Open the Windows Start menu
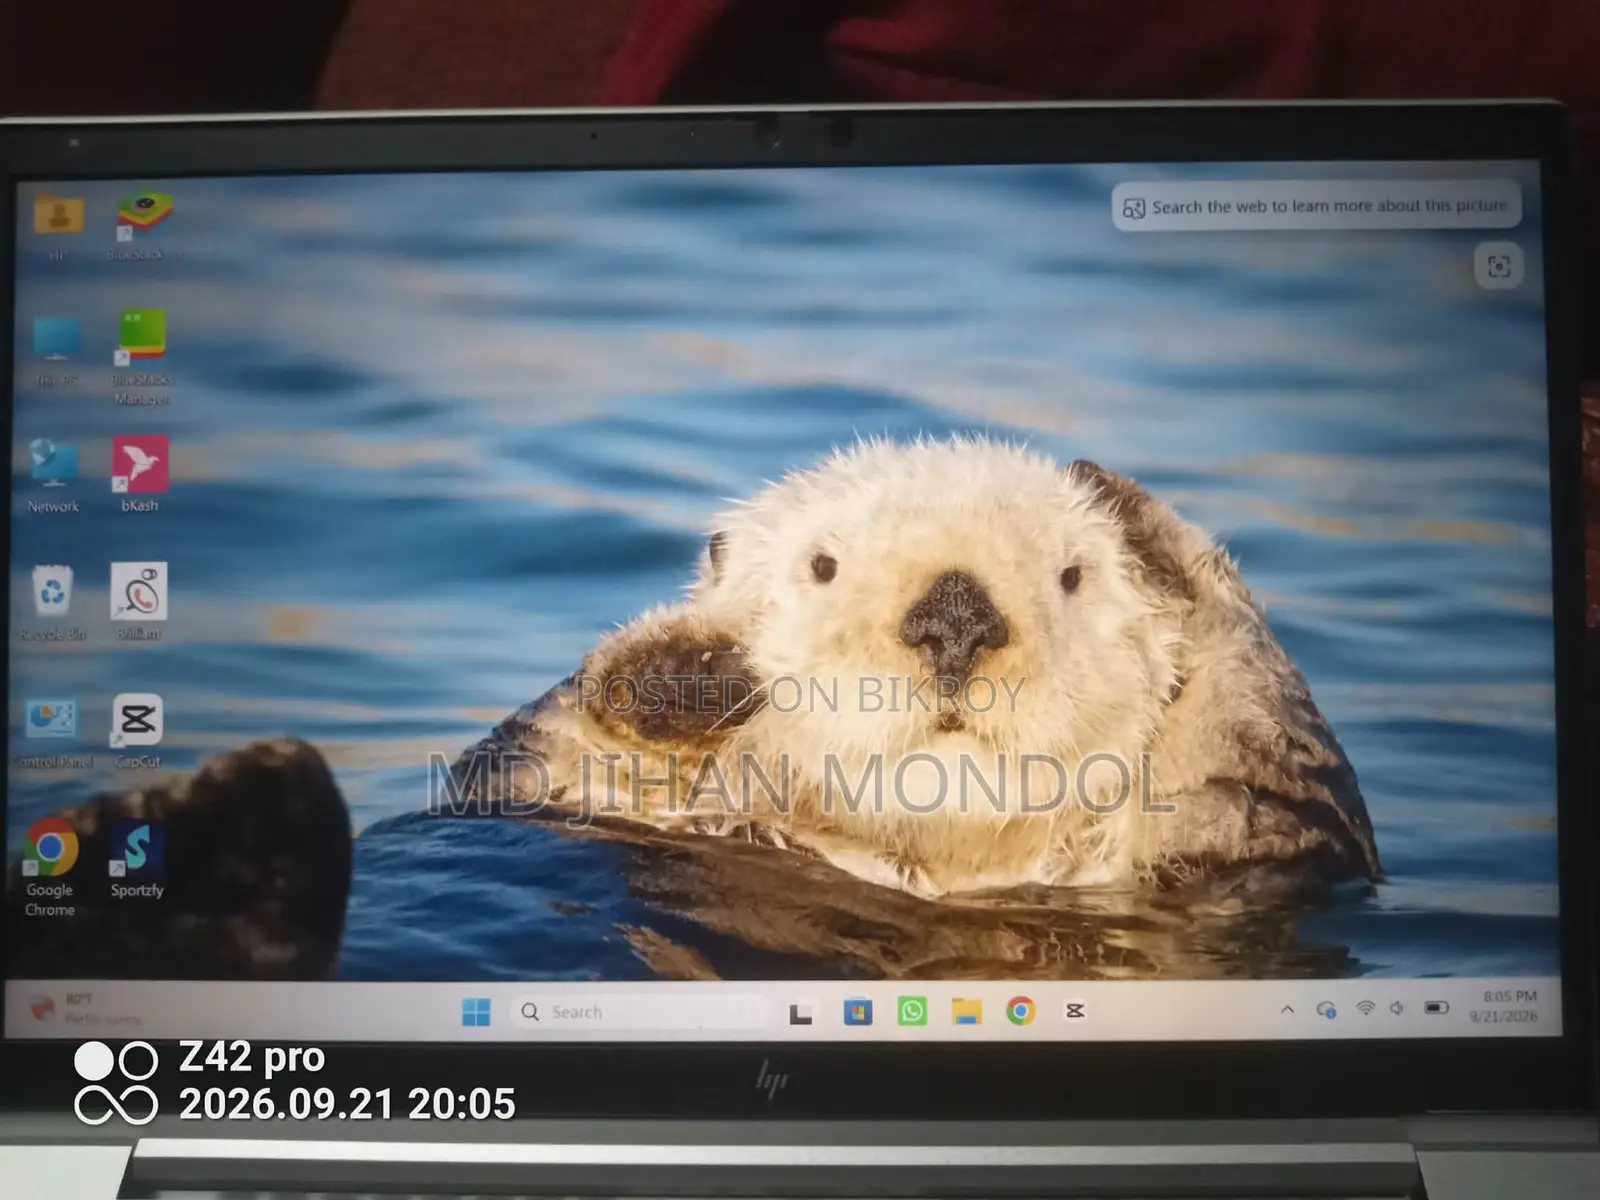Image resolution: width=1600 pixels, height=1200 pixels. [476, 1012]
